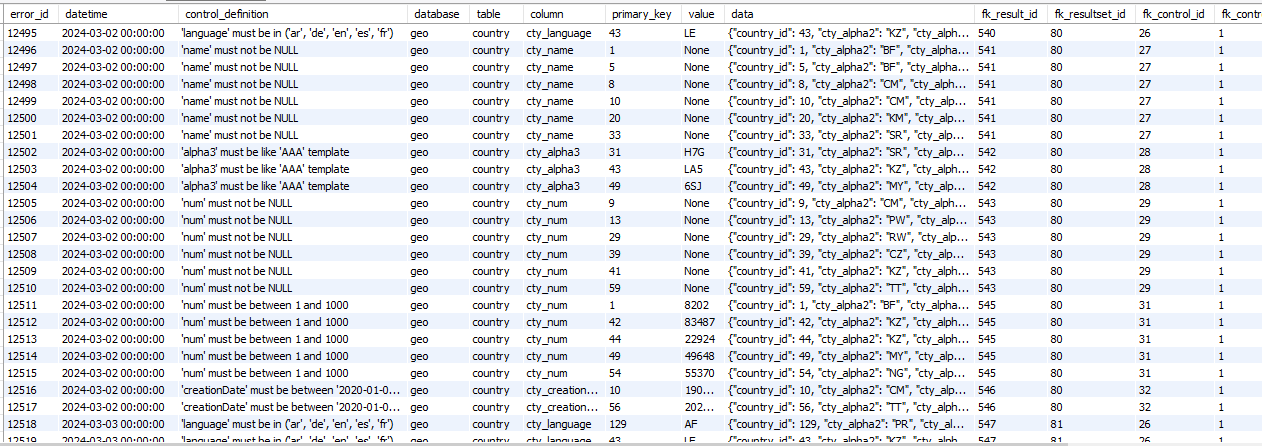Select the fk_result_id column header

tap(1009, 15)
